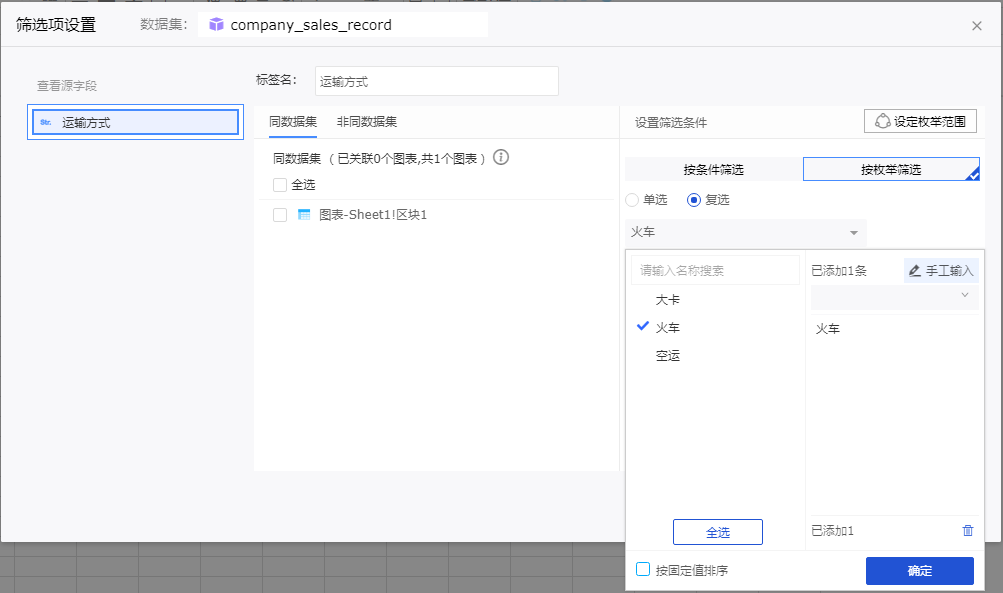This screenshot has width=1003, height=593.
Task: Switch to the 非同数据集 tab
Action: point(367,122)
